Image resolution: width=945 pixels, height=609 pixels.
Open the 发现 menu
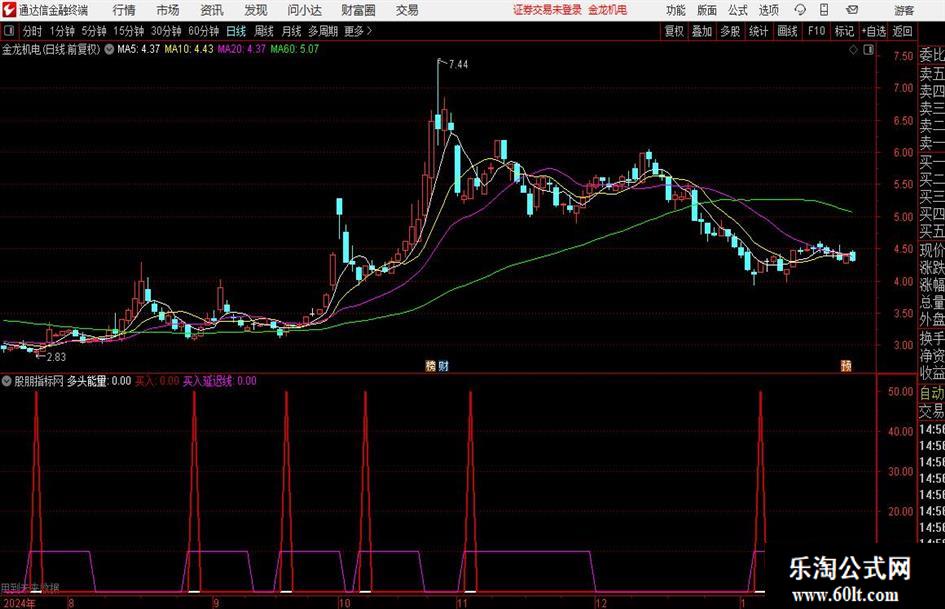click(x=256, y=10)
